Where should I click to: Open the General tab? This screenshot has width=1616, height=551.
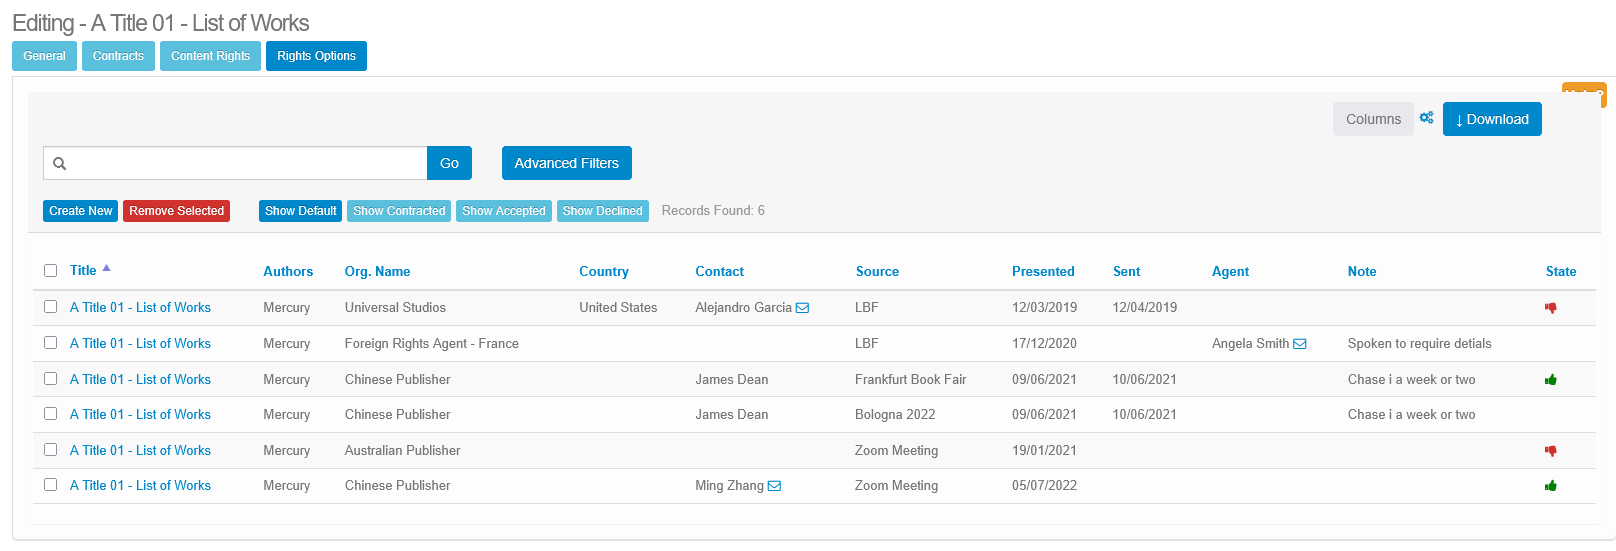(x=44, y=56)
